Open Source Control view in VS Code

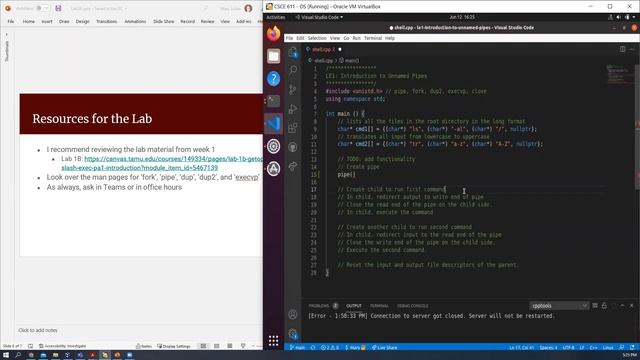coord(293,89)
